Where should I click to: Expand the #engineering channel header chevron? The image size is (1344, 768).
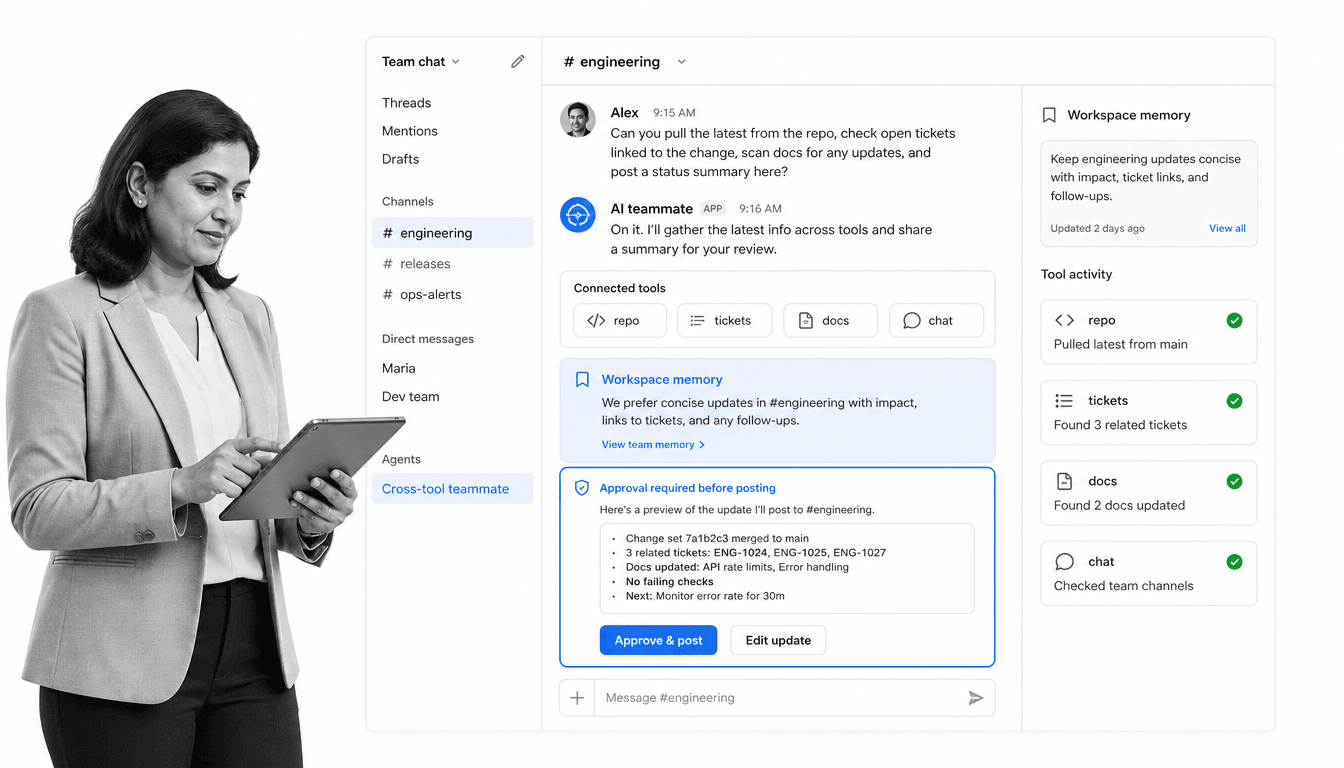point(682,62)
